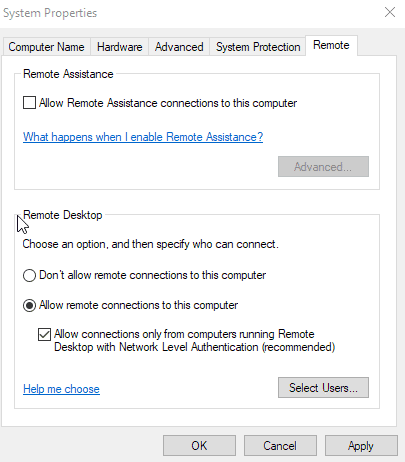405x462 pixels.
Task: Click the System Properties title bar text
Action: 50,13
